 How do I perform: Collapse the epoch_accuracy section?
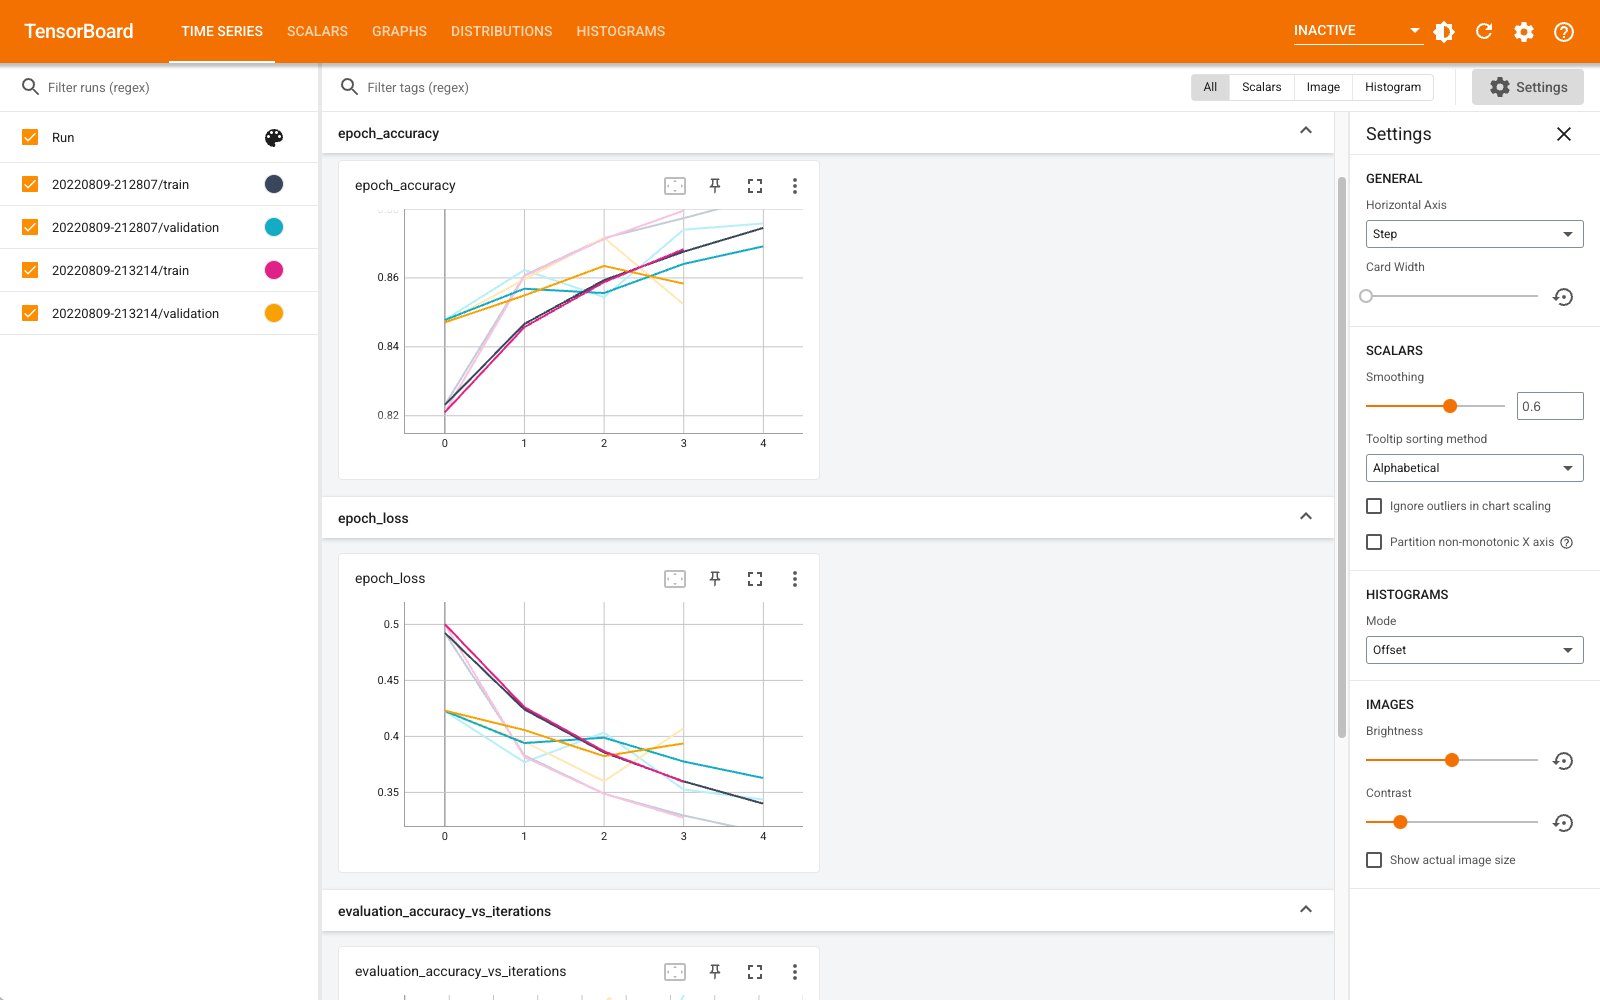(x=1306, y=131)
